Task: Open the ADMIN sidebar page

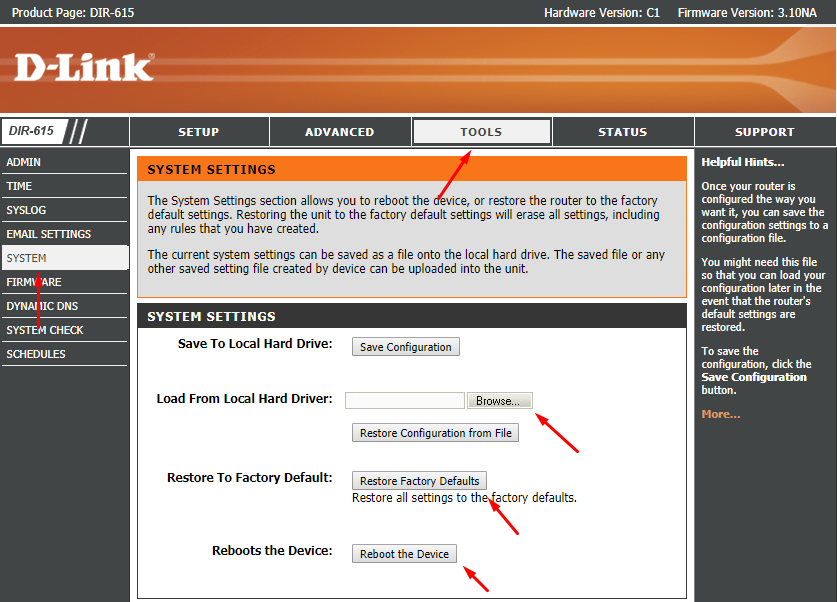Action: (64, 162)
